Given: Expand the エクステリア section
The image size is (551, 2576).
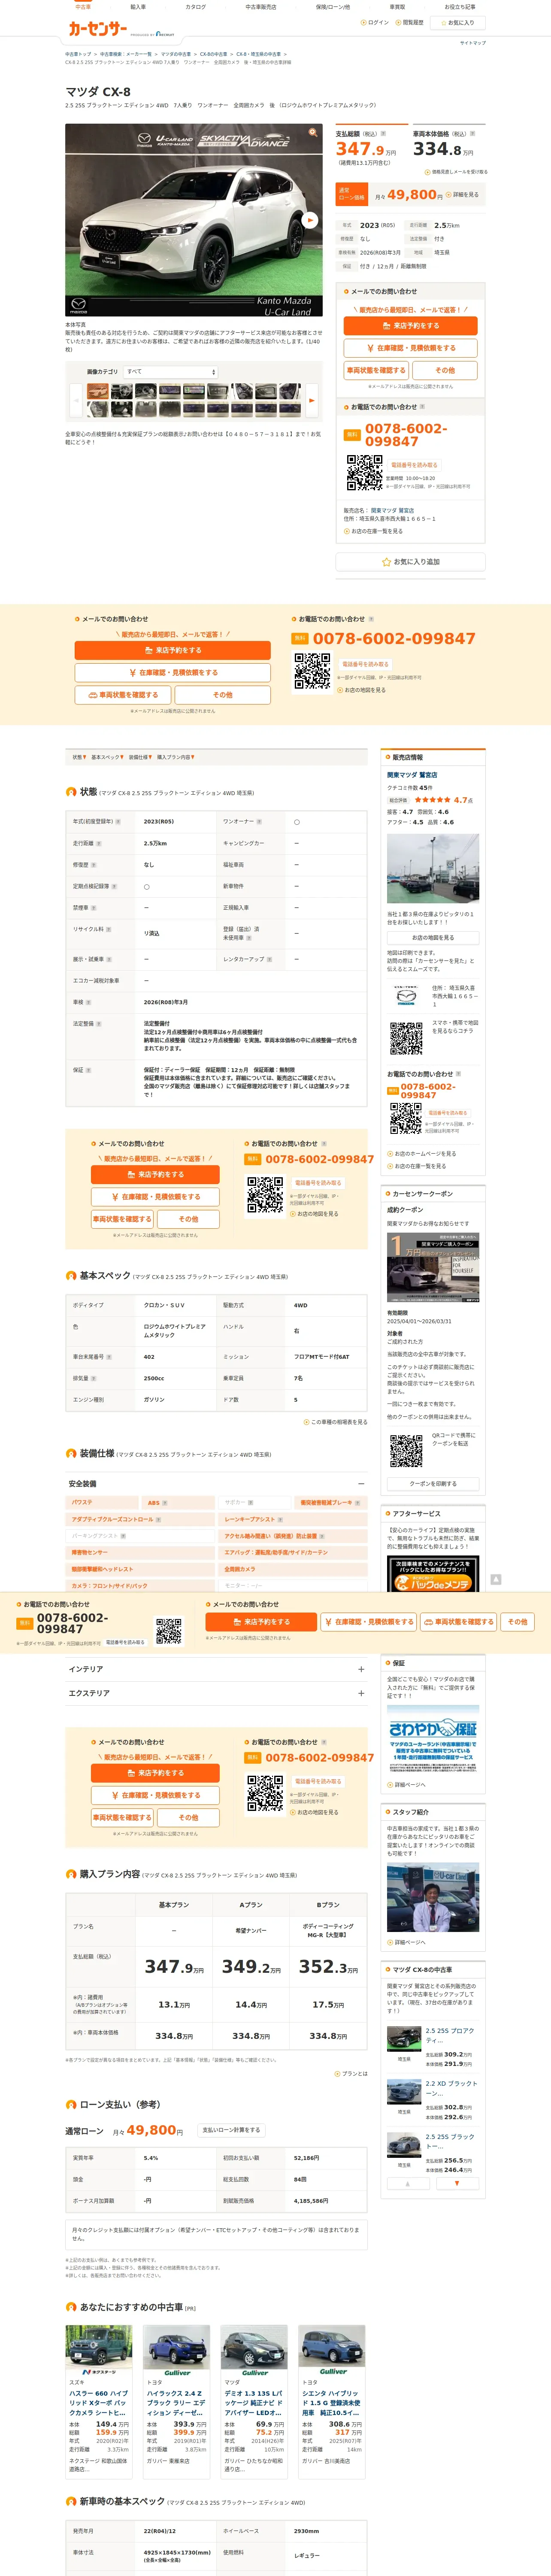Looking at the screenshot, I should tap(361, 1693).
